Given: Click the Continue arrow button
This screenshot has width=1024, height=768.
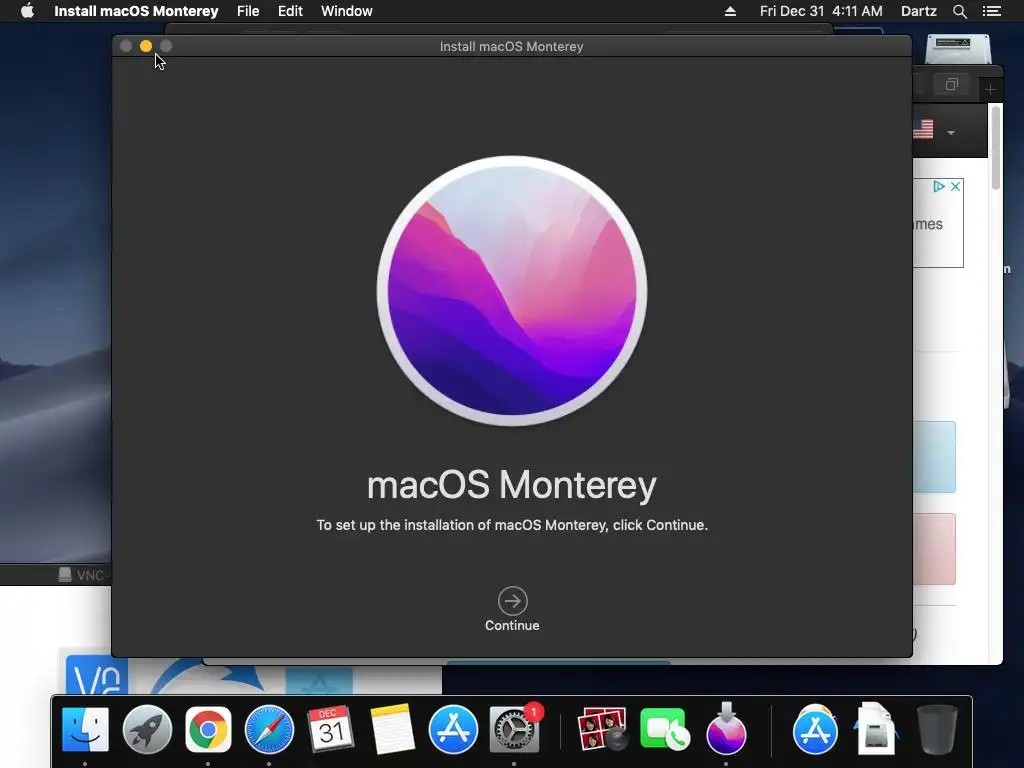Looking at the screenshot, I should click(x=512, y=601).
